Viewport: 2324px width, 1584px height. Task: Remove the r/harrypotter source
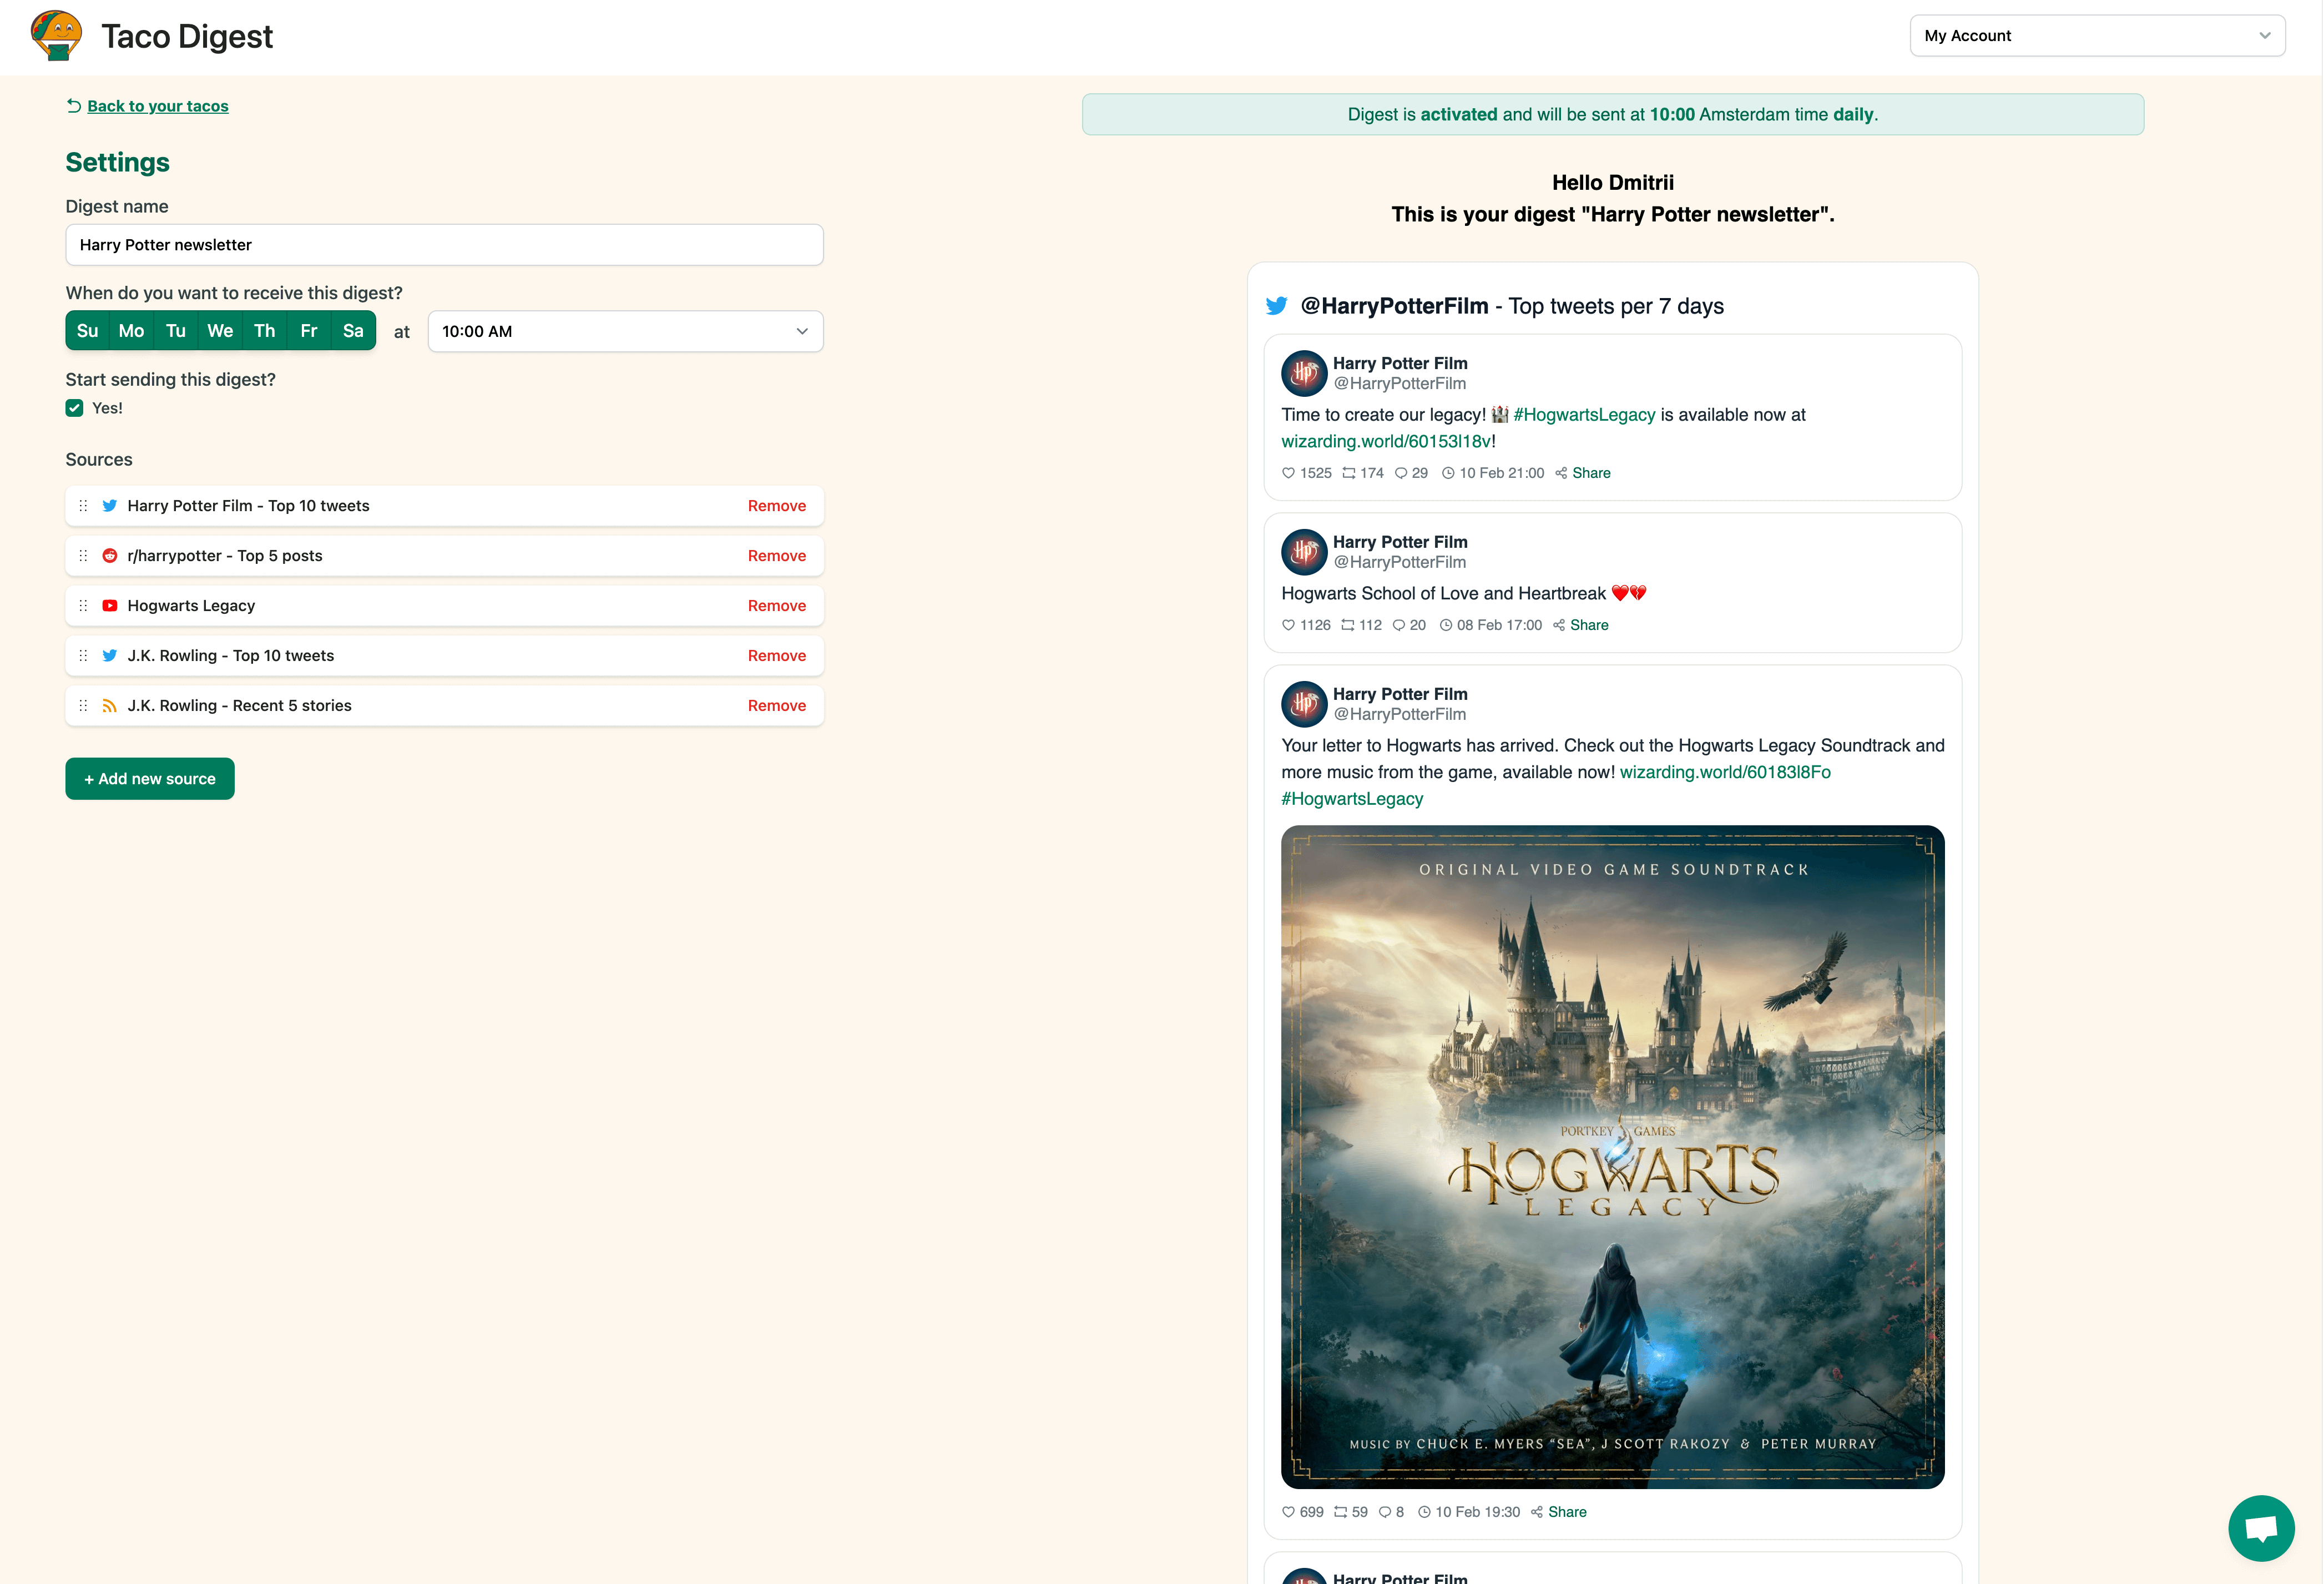777,556
